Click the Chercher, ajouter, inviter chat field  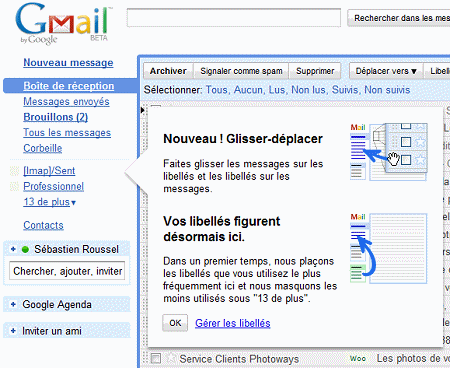67,271
